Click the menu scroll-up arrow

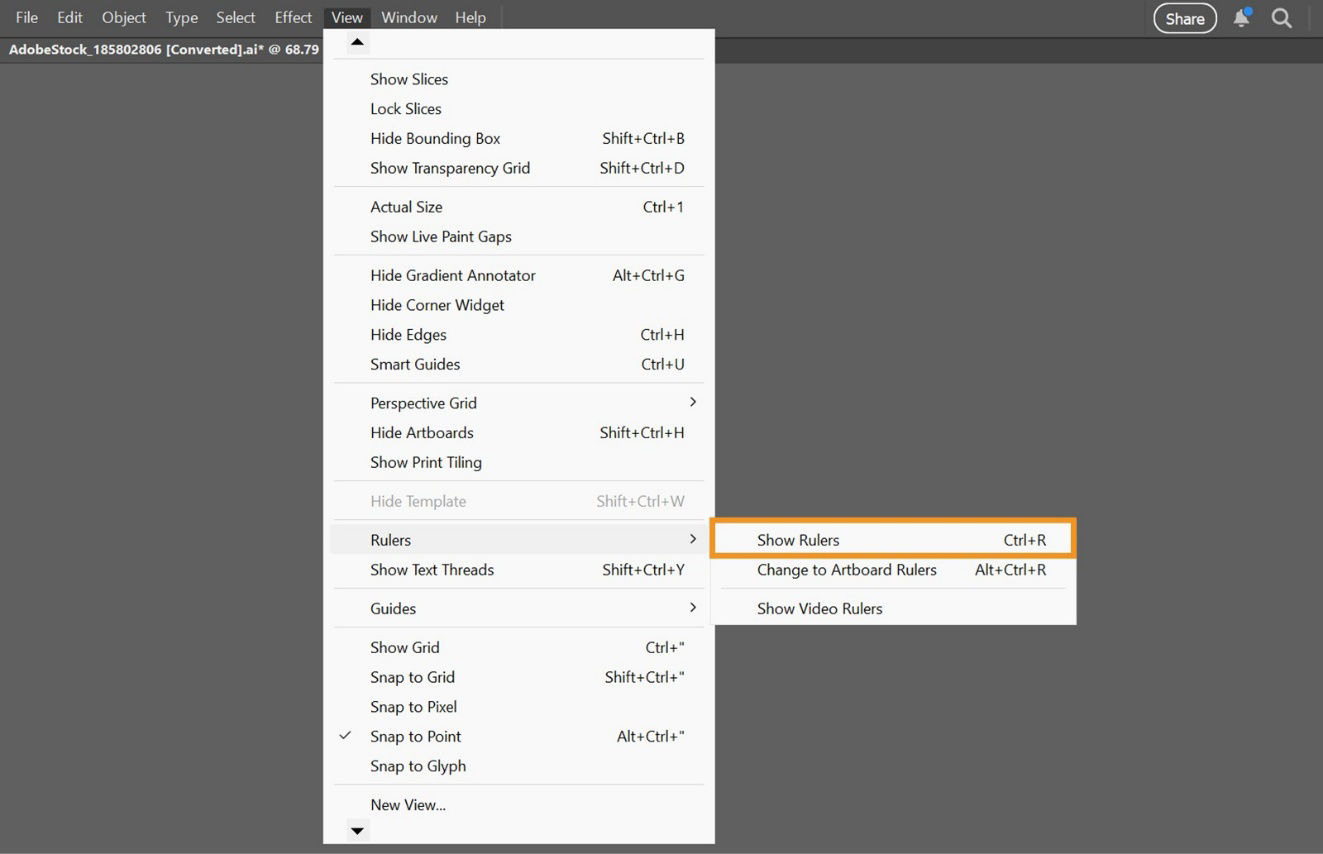tap(357, 41)
